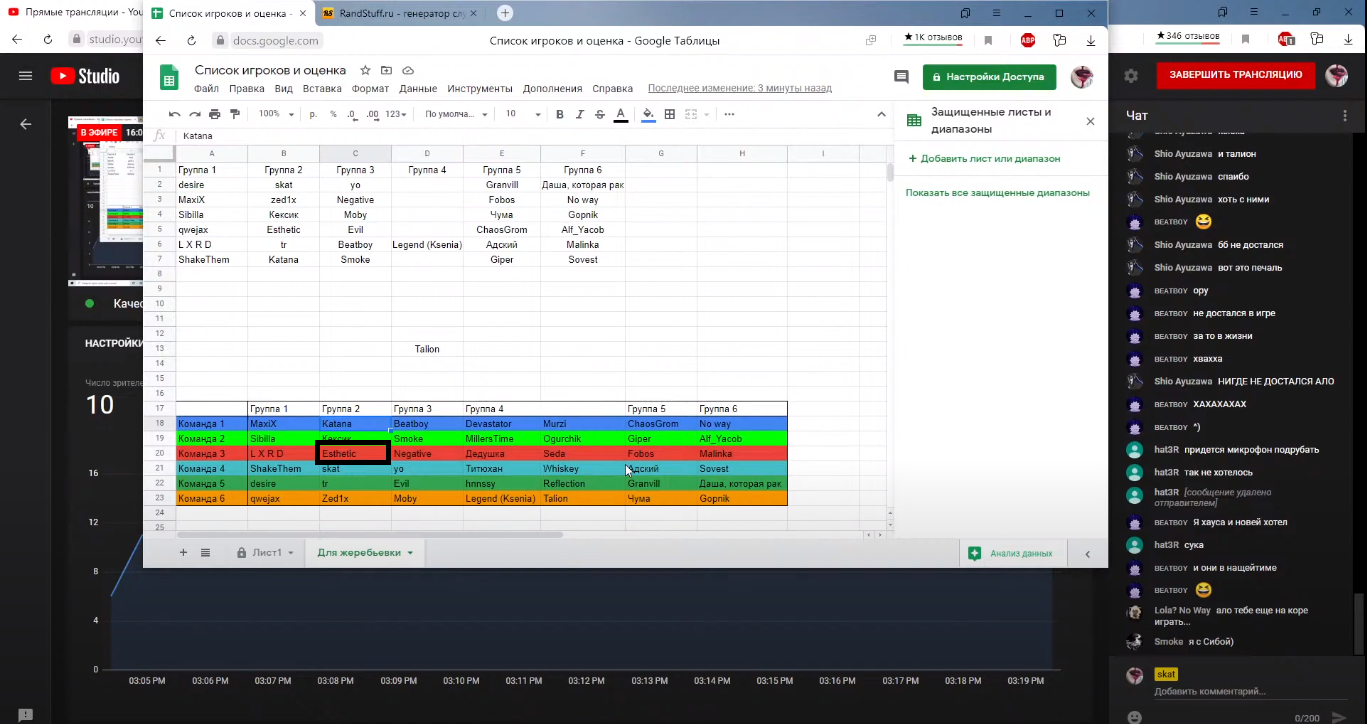Decrease decimal places button
The height and width of the screenshot is (724, 1367).
coord(352,114)
